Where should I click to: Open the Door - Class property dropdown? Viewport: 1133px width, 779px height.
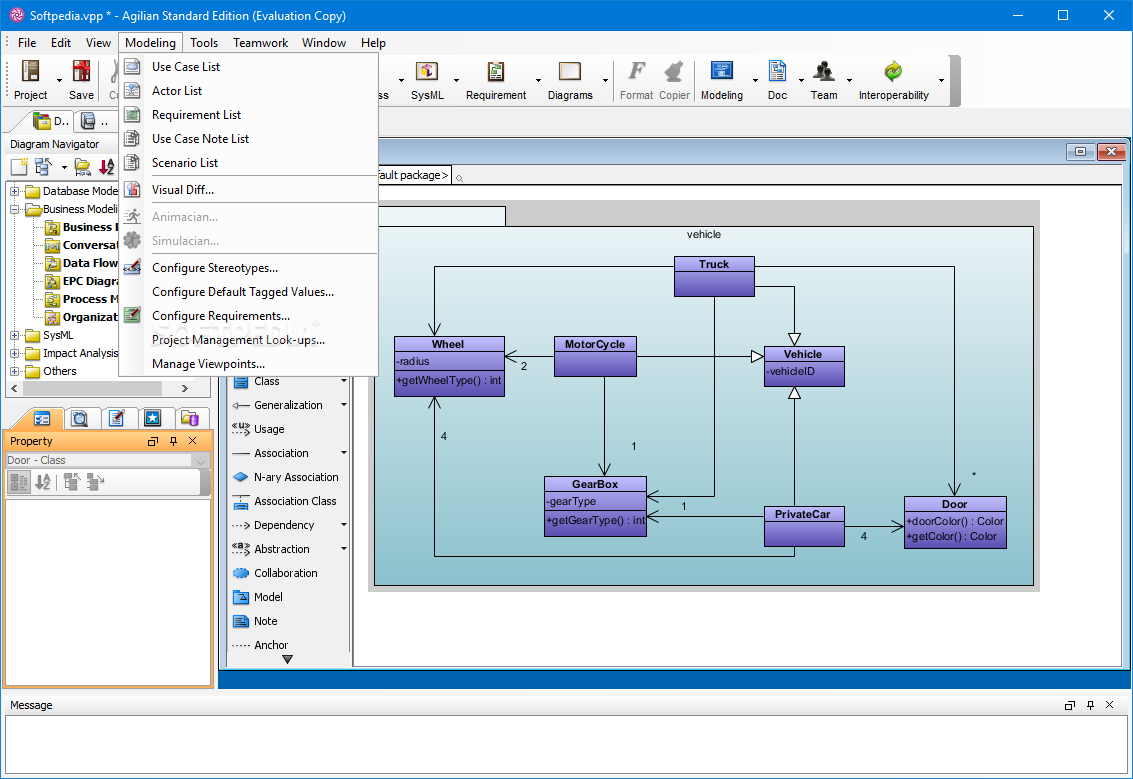click(200, 460)
